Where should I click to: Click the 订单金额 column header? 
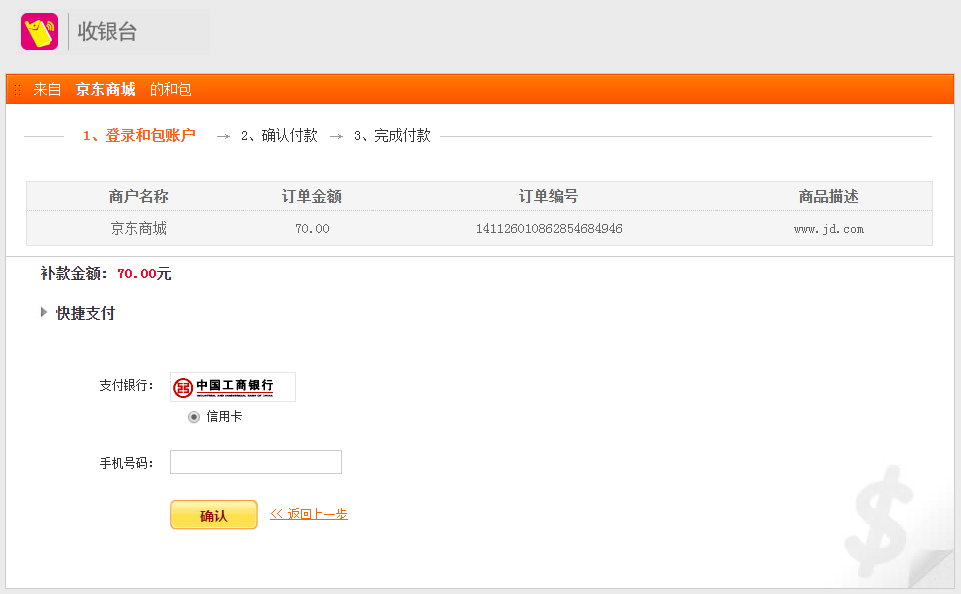click(x=312, y=196)
